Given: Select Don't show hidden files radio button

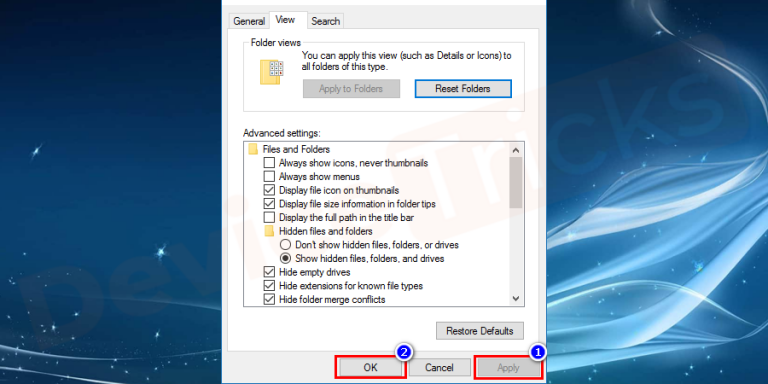Looking at the screenshot, I should 285,244.
